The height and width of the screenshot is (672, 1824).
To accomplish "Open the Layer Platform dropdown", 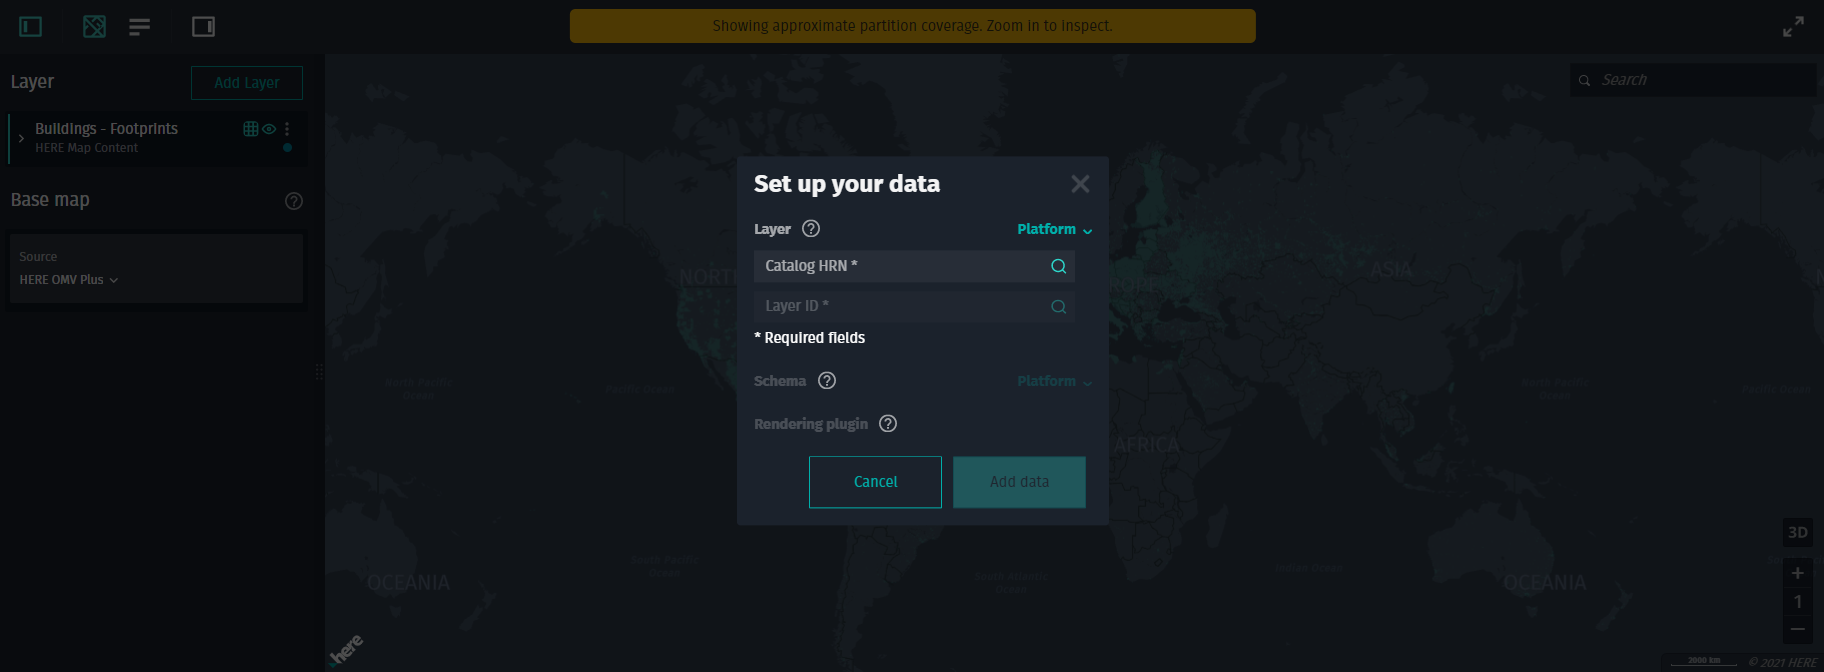I will pyautogui.click(x=1054, y=229).
